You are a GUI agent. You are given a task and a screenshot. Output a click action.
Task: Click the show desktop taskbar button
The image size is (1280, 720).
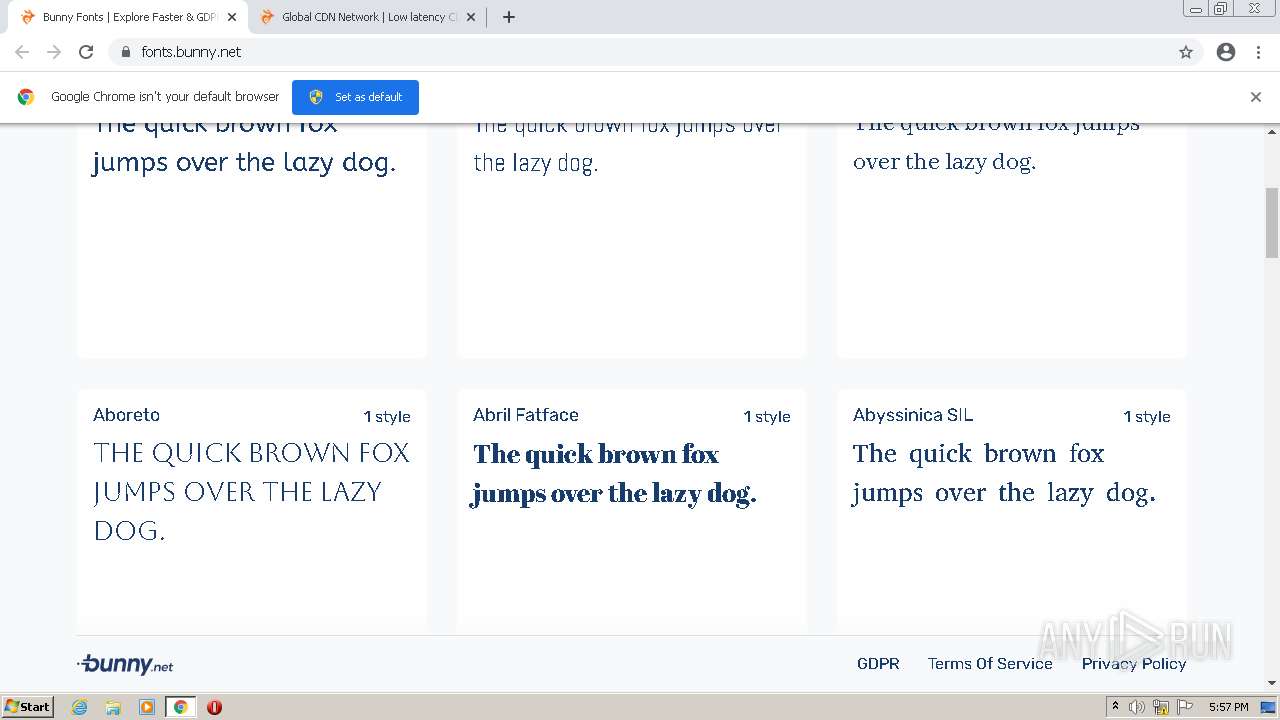point(1268,707)
